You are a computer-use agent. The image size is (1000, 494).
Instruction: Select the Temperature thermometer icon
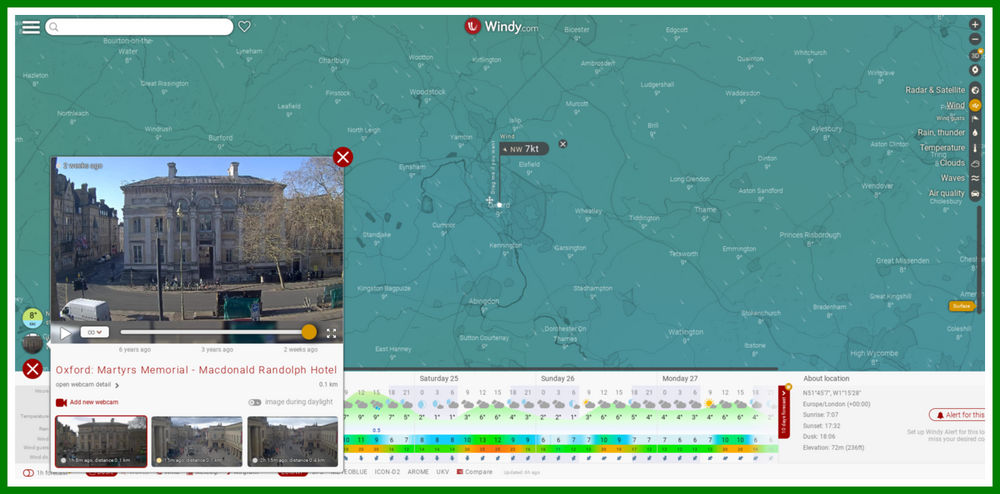pos(975,148)
